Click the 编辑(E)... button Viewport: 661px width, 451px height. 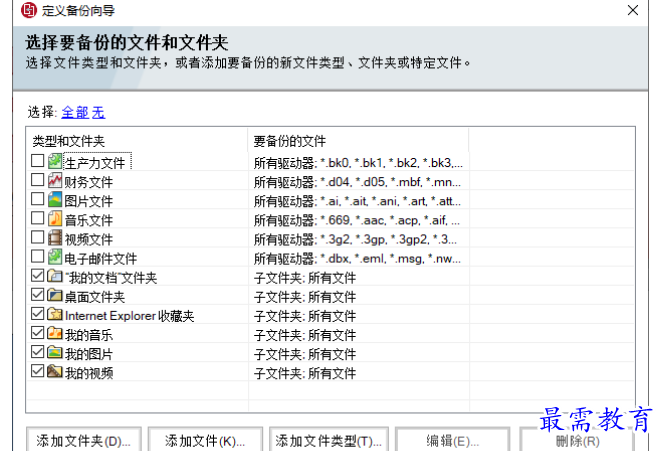pyautogui.click(x=452, y=441)
